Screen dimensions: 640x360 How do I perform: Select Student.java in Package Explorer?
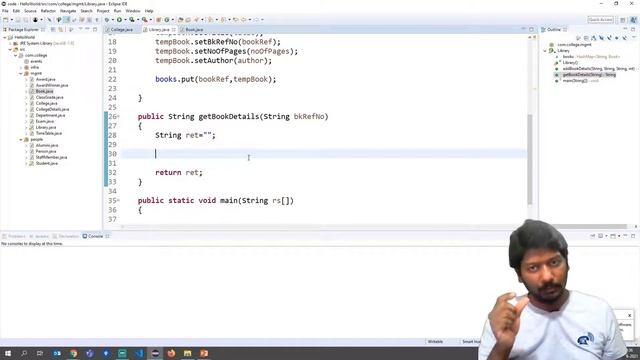tap(47, 163)
